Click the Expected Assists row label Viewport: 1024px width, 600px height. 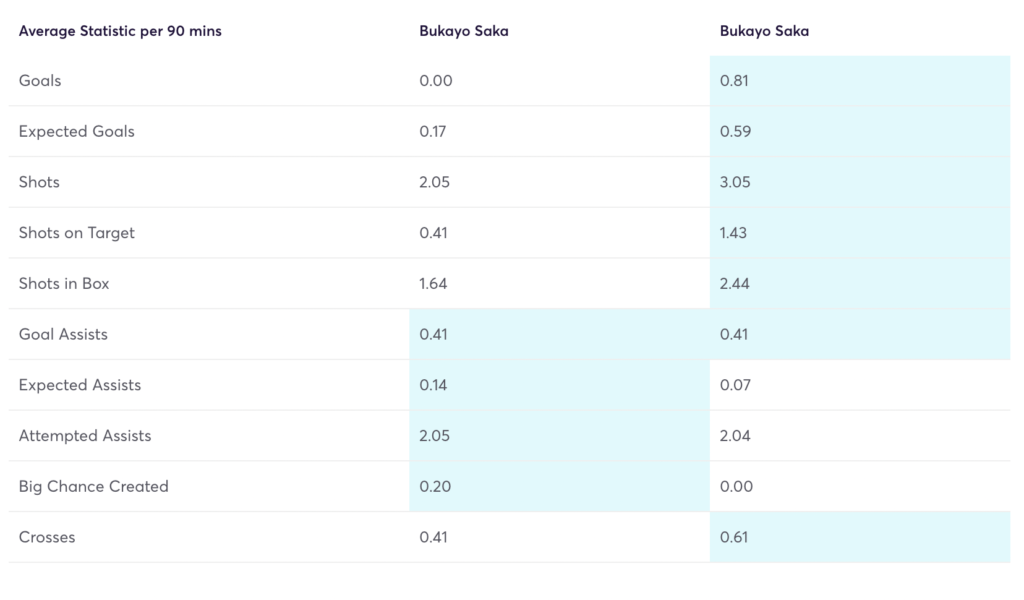[x=79, y=385]
